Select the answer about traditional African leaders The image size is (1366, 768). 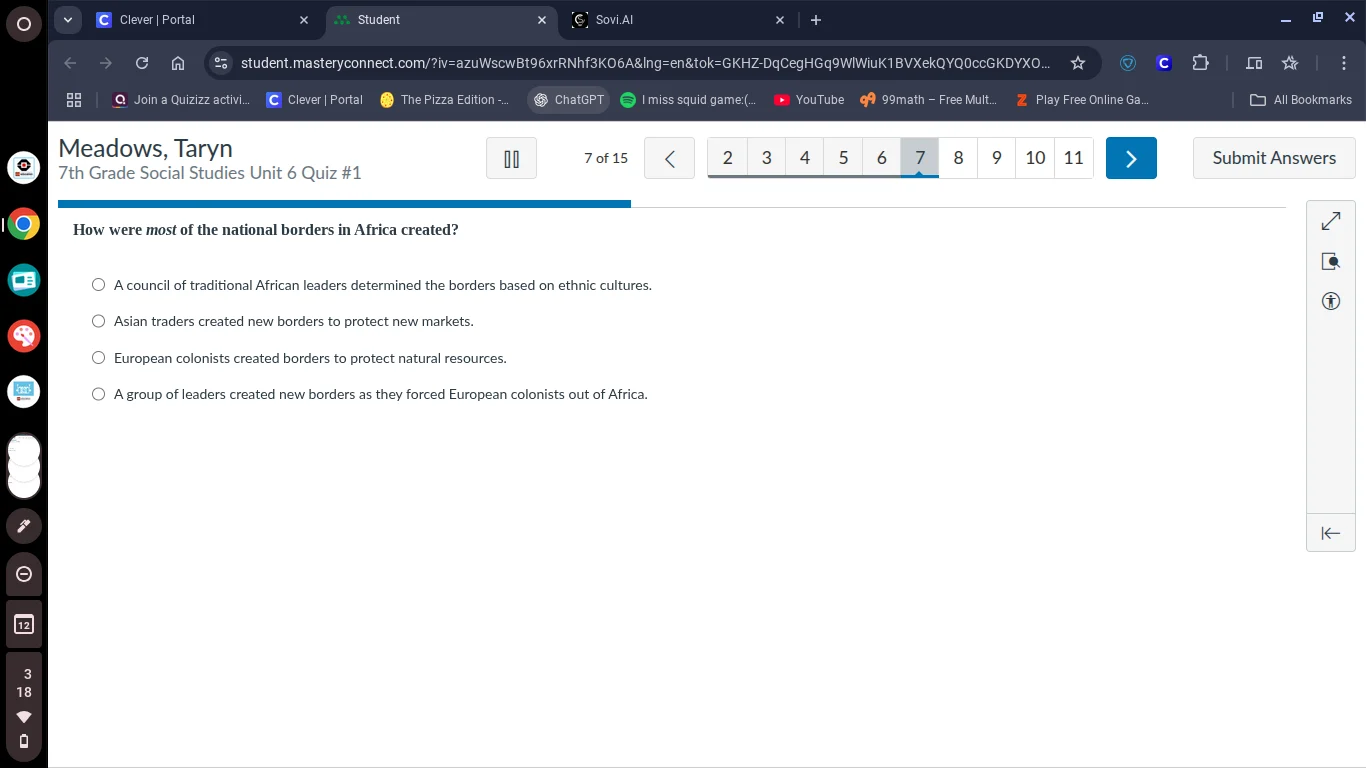pos(98,285)
